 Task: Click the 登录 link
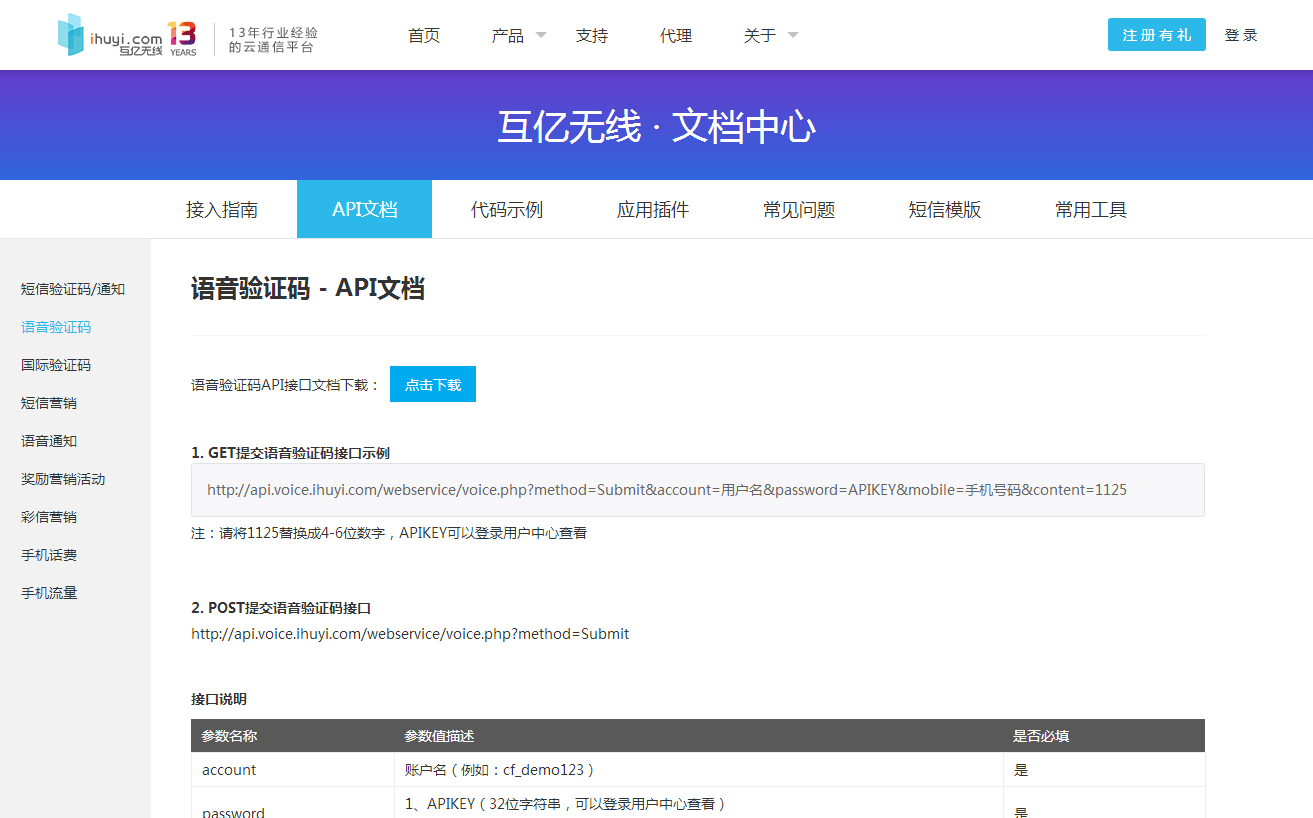tap(1241, 35)
